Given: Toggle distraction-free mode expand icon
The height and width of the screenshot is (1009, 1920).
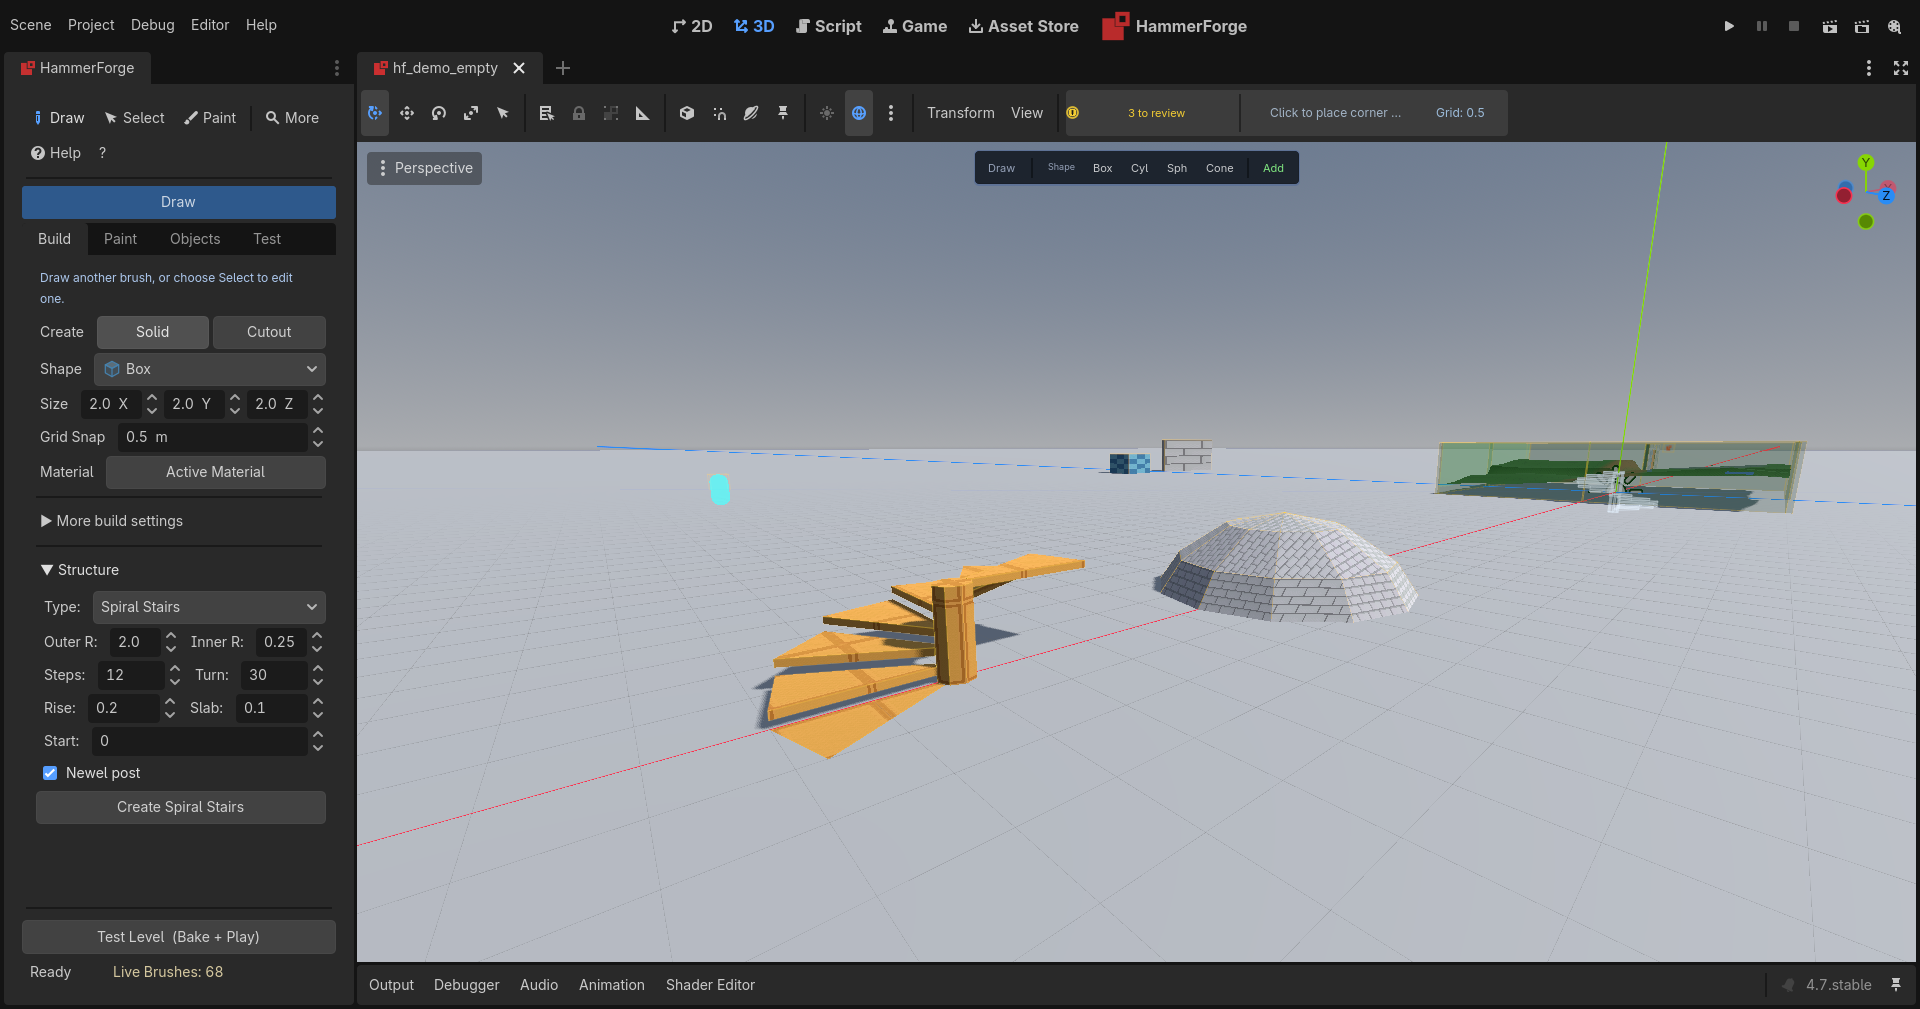Looking at the screenshot, I should (x=1901, y=68).
